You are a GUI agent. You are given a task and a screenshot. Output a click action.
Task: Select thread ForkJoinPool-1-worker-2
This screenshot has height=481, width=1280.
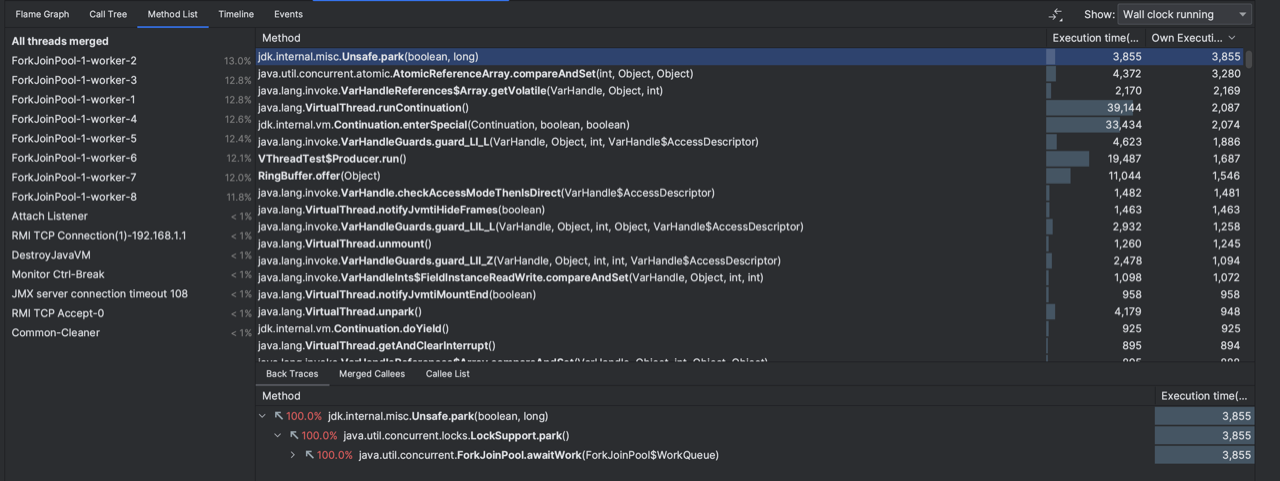(74, 61)
